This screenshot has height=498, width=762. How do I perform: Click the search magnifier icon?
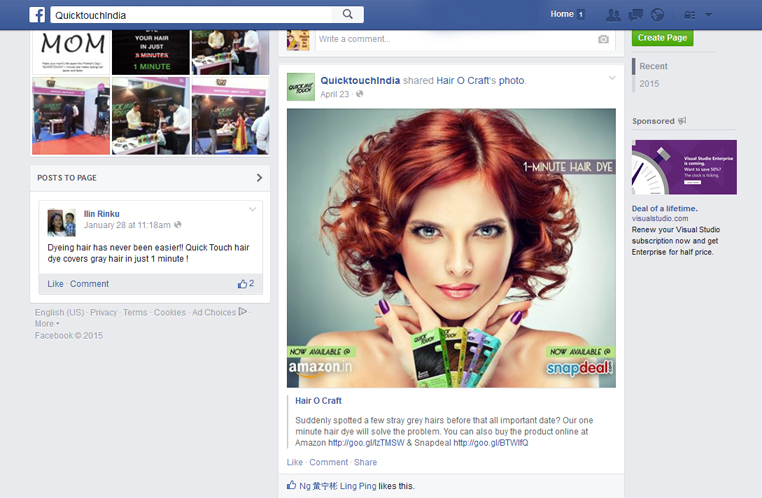(x=348, y=14)
